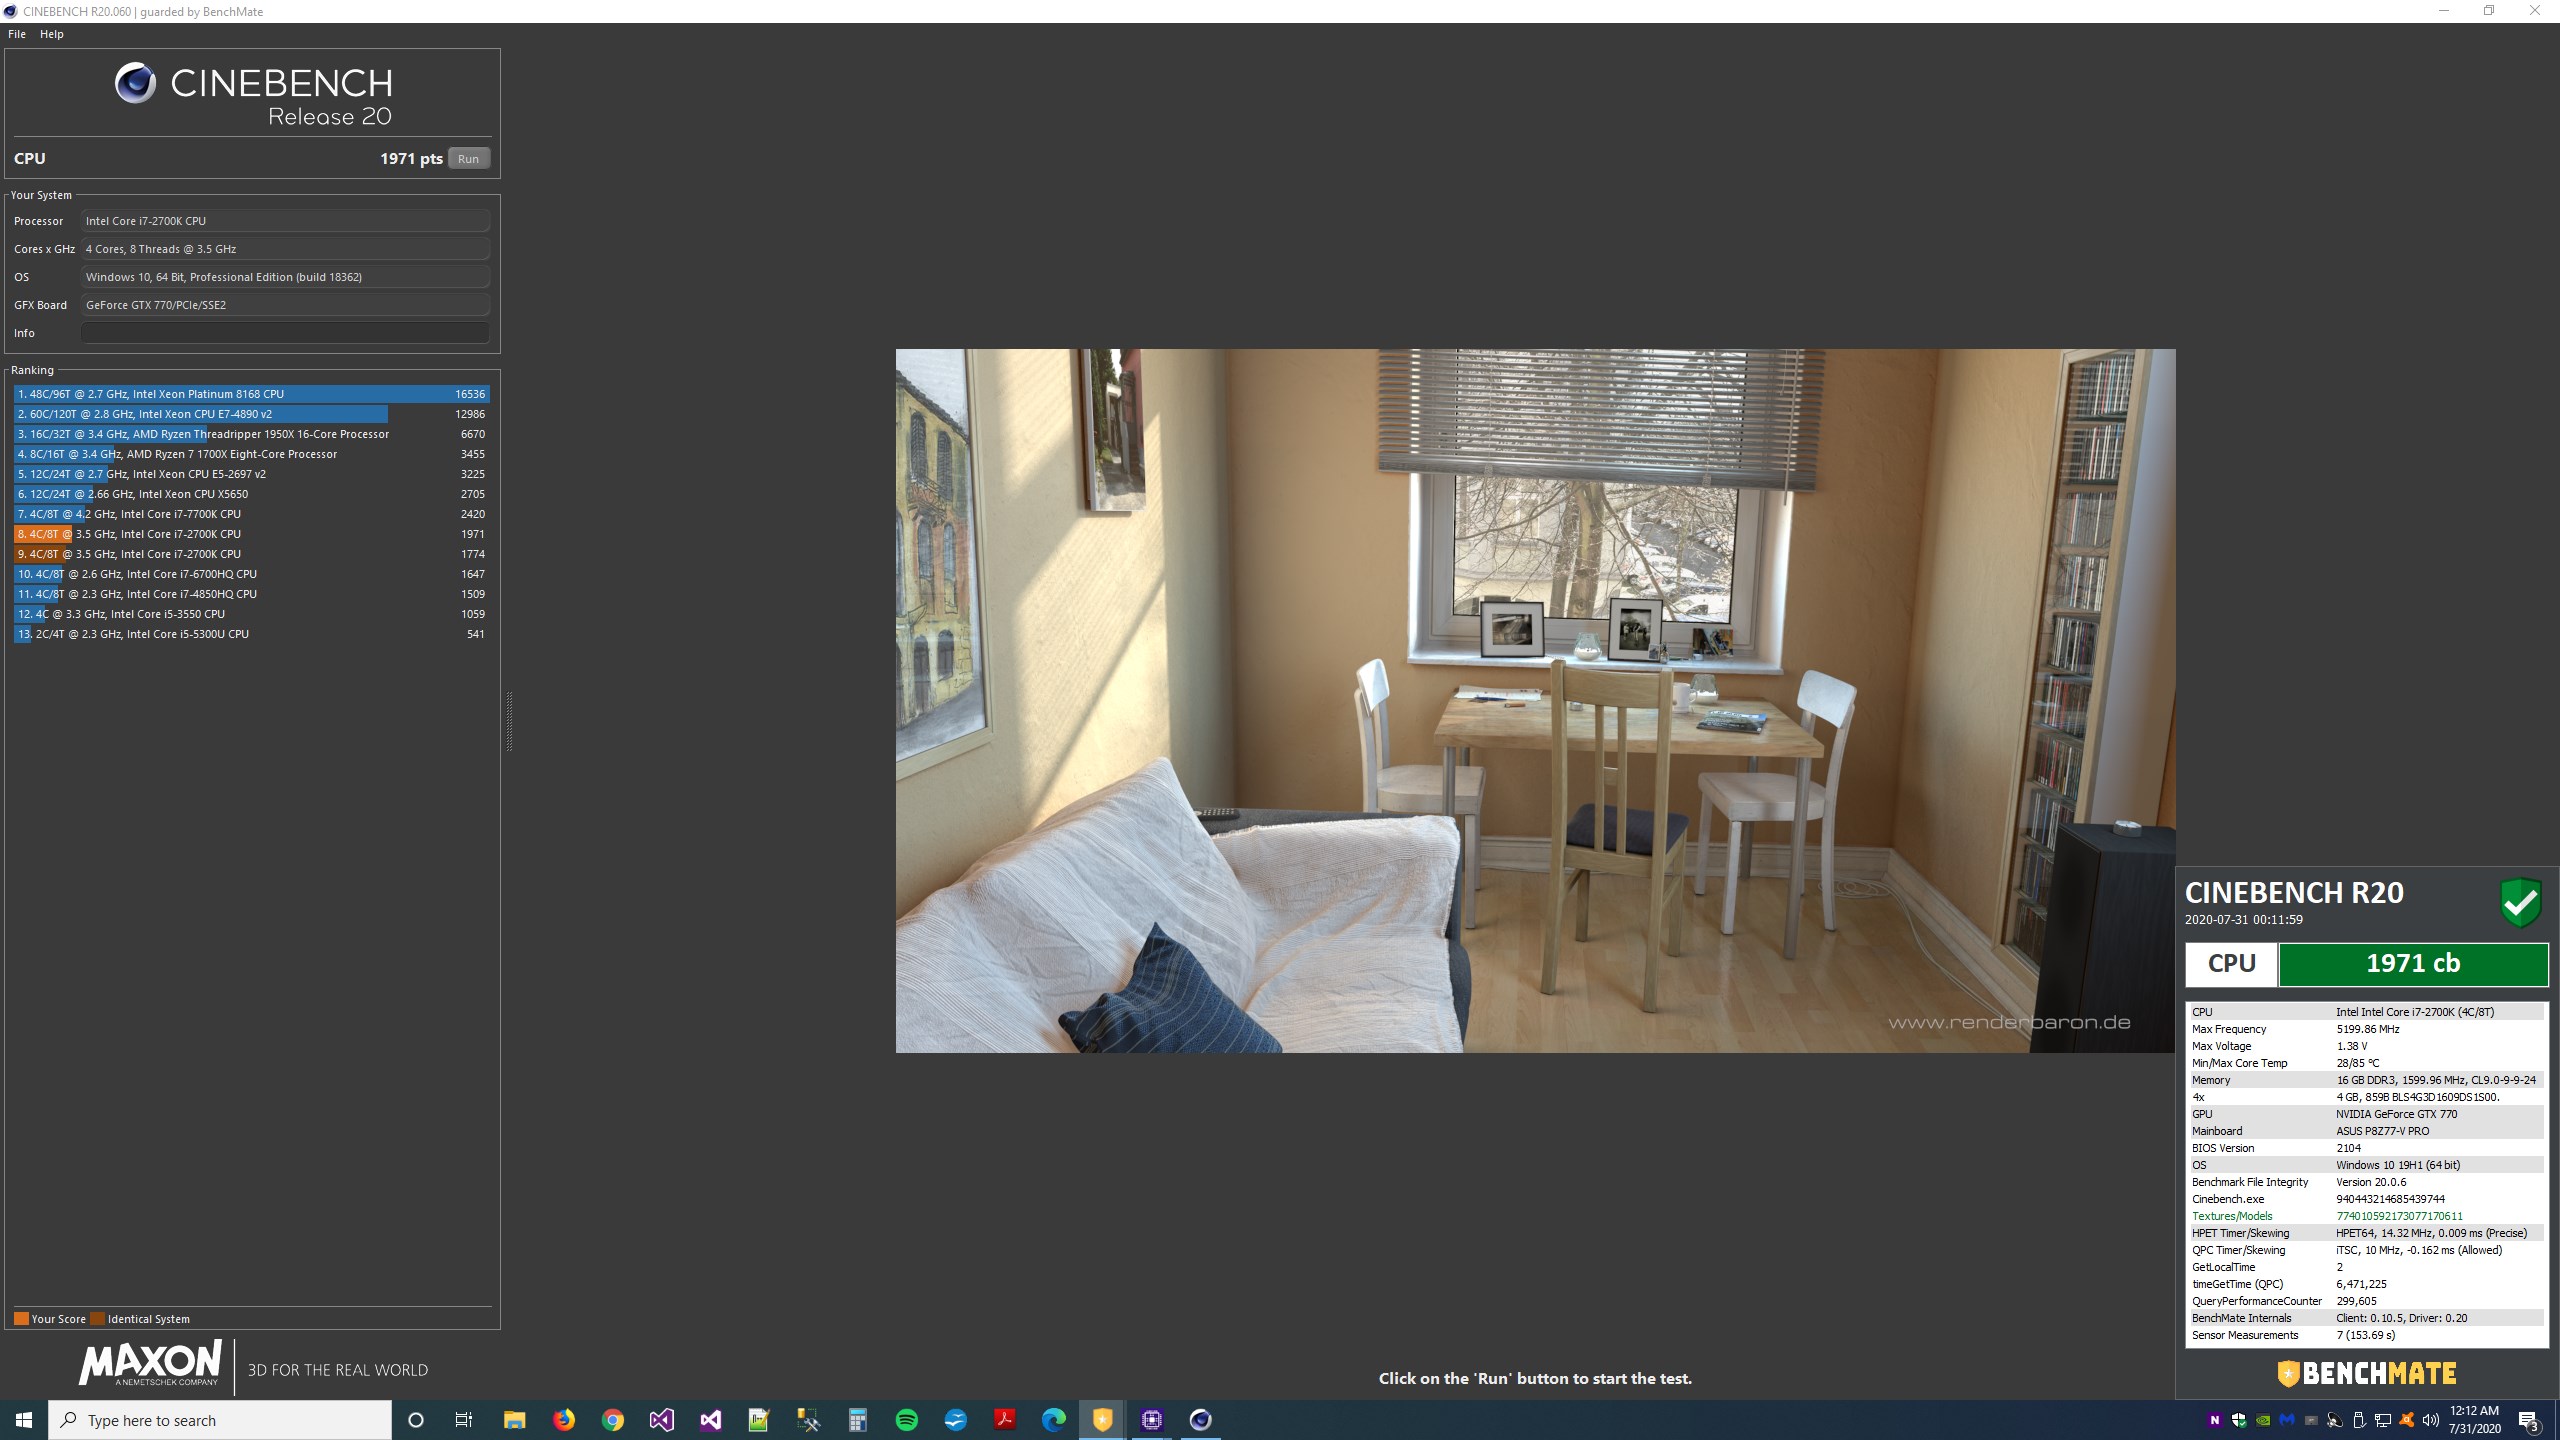Select ranking row Ryzen Threadripper 1950X
2560x1440 pixels.
[x=252, y=434]
